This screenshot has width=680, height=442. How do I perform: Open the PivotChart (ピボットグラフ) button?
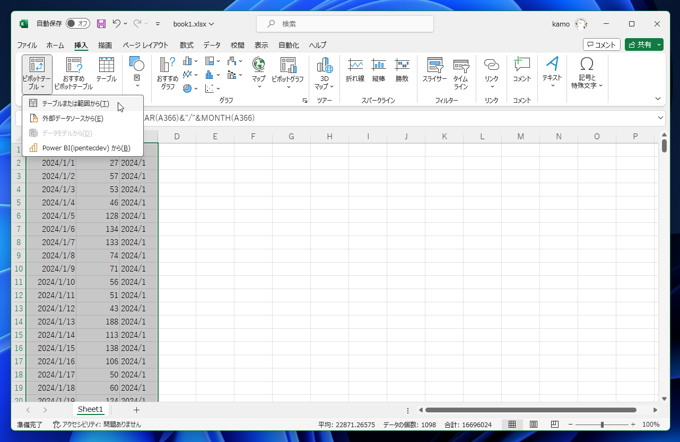coord(288,73)
